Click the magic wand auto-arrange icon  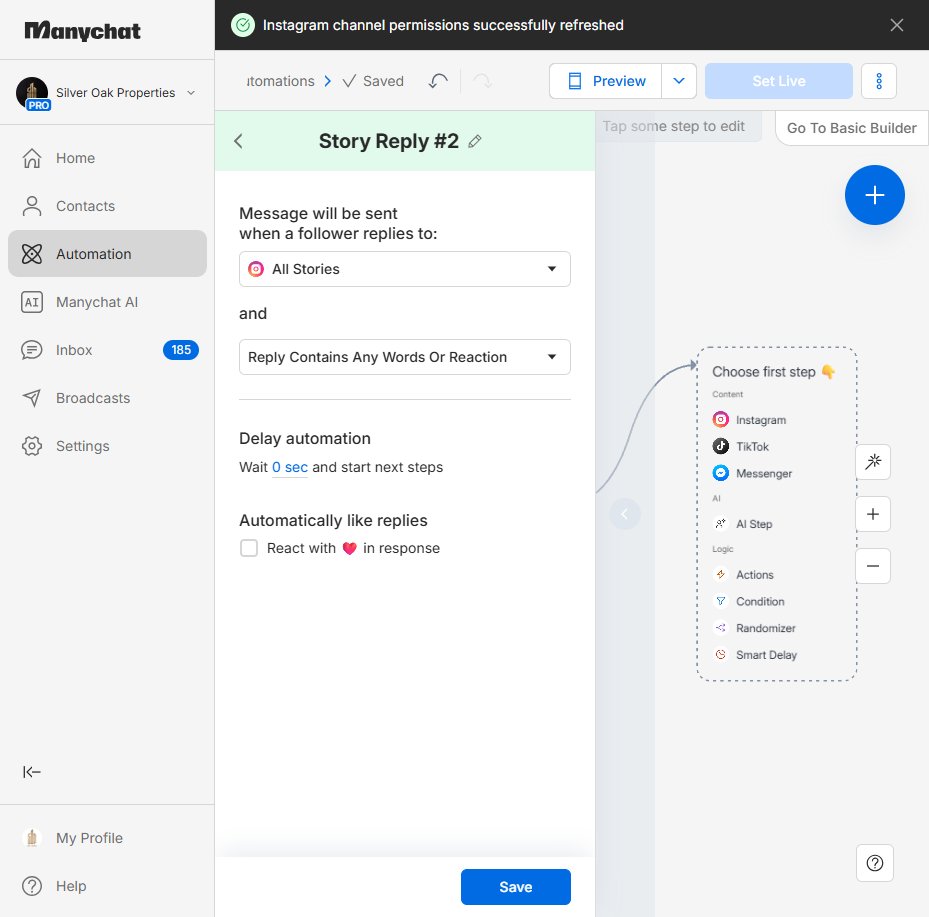pos(873,461)
